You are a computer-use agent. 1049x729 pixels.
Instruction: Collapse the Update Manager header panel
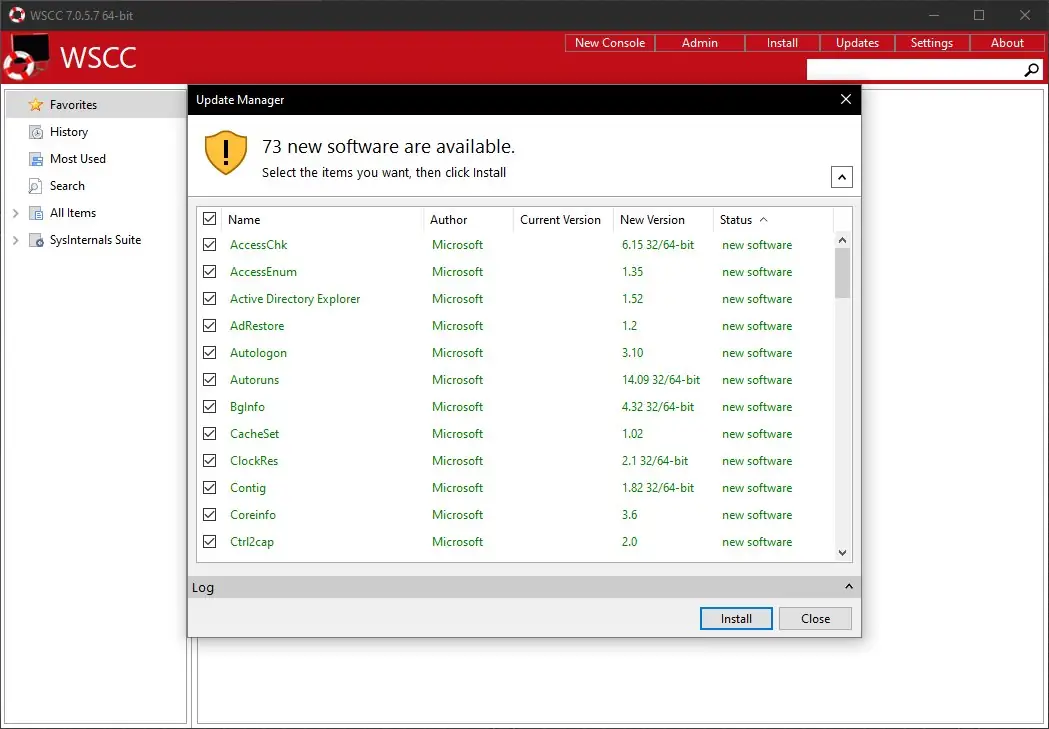coord(842,177)
